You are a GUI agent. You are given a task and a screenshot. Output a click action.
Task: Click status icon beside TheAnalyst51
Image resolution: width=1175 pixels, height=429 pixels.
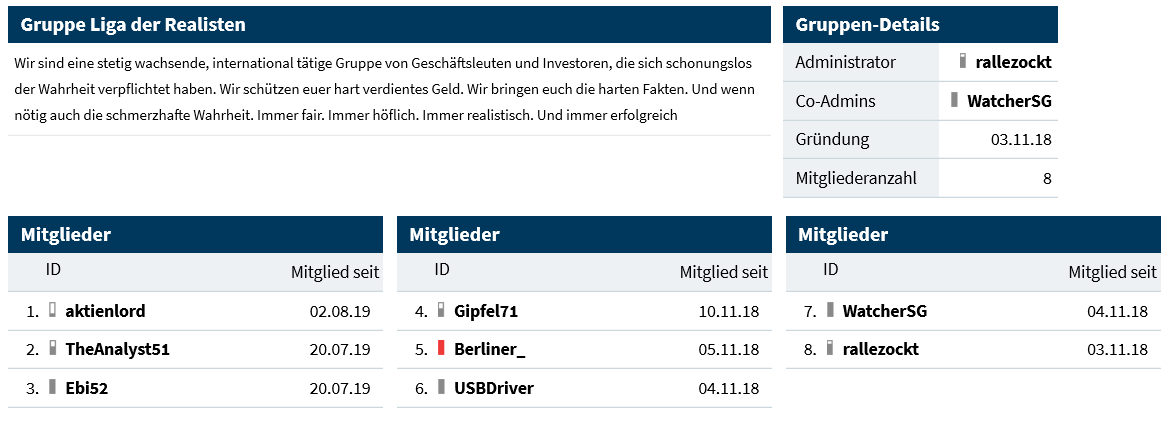click(x=52, y=349)
